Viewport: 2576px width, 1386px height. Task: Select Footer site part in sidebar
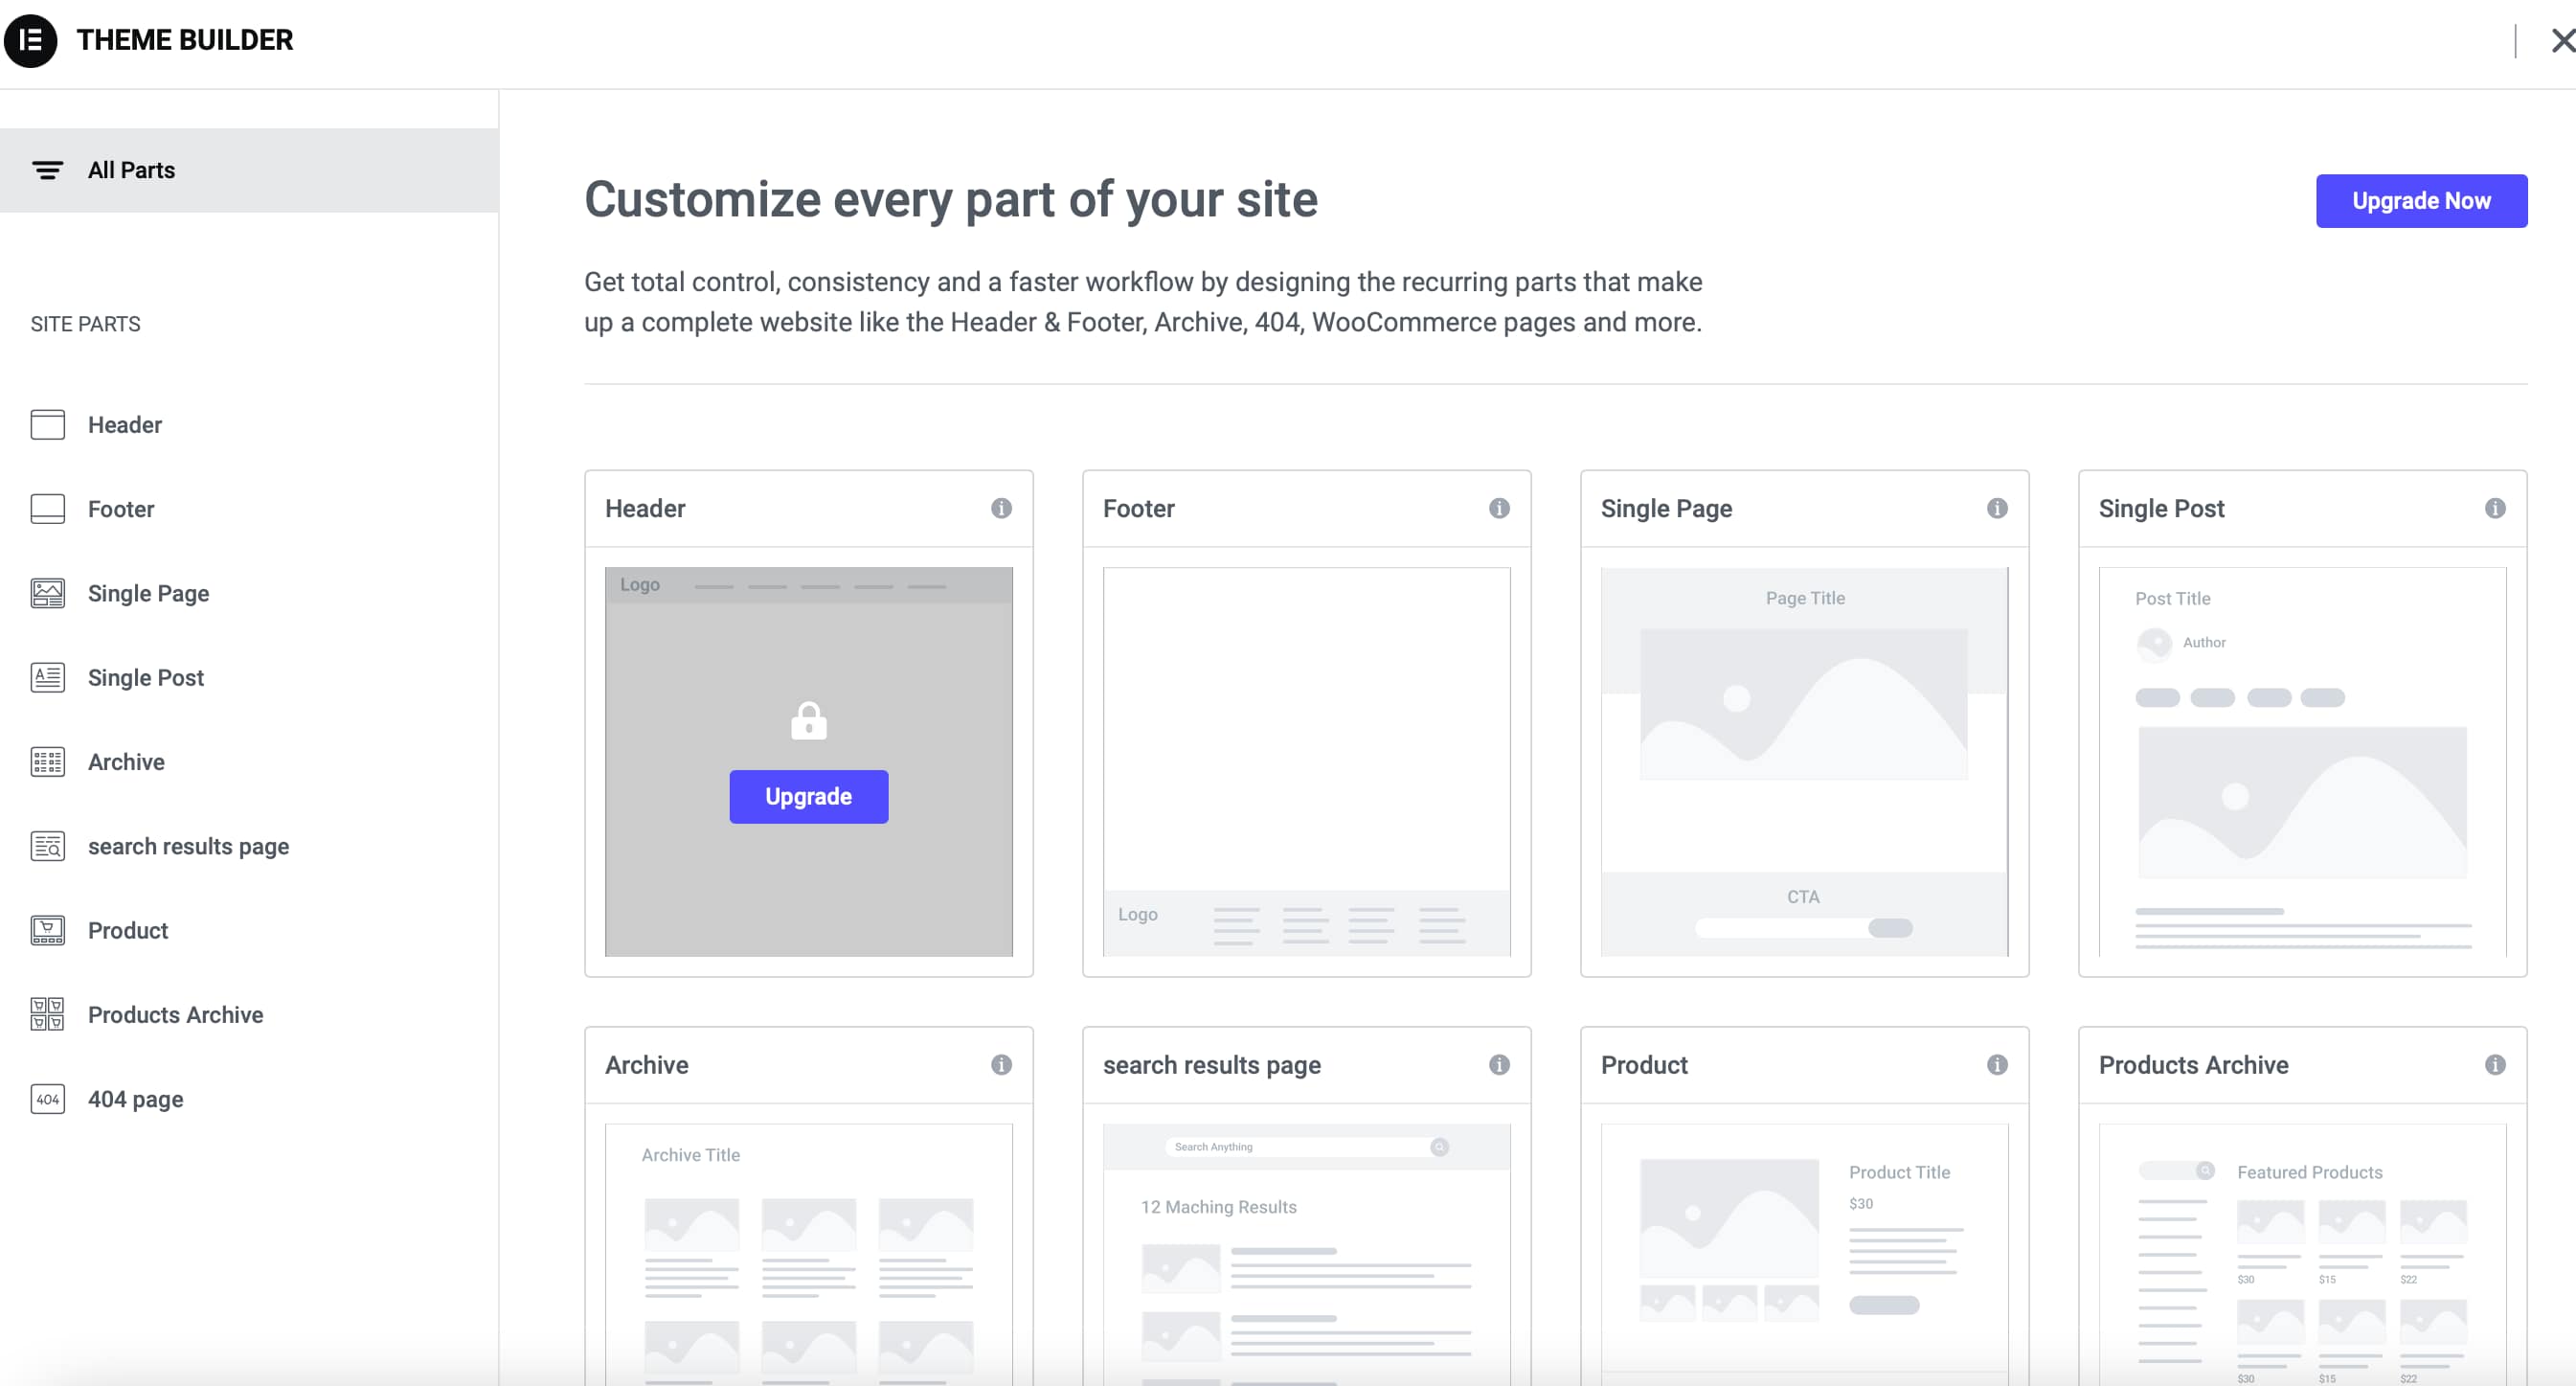point(120,509)
